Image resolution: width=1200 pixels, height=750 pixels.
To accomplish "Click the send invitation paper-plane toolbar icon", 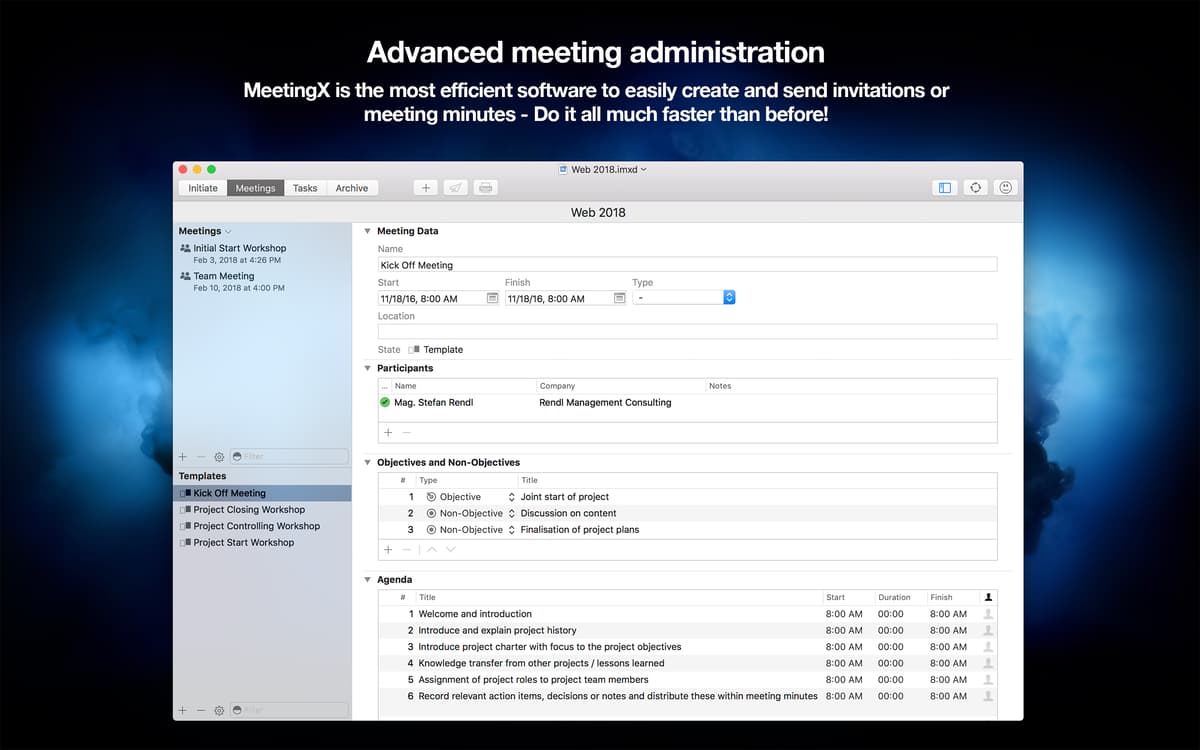I will point(455,188).
